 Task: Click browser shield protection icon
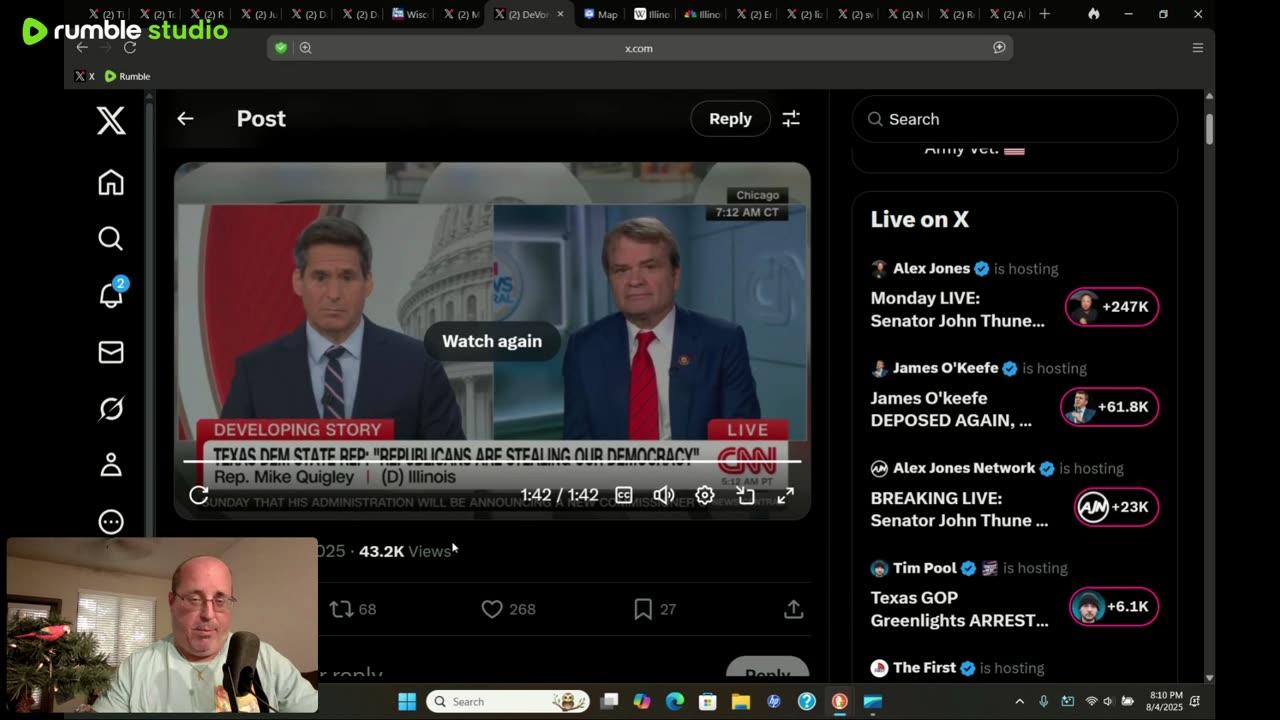click(x=281, y=48)
